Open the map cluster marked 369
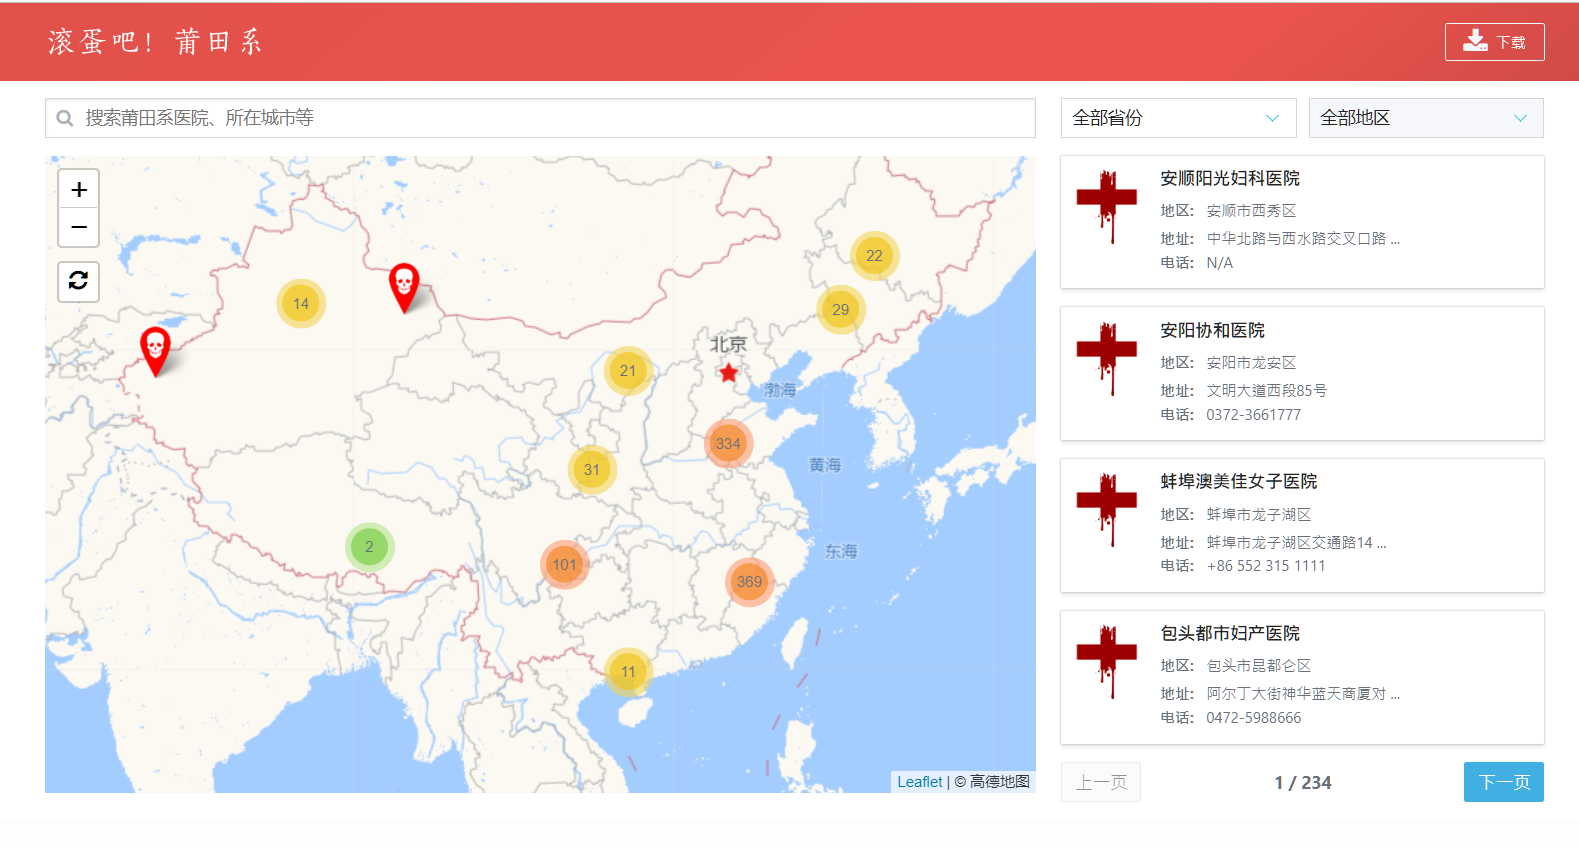Viewport: 1579px width, 847px height. [750, 582]
